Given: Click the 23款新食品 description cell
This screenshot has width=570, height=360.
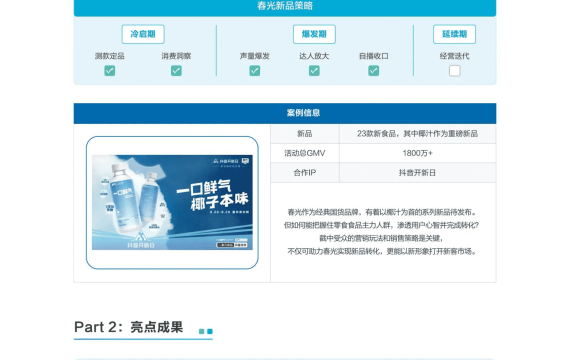Looking at the screenshot, I should (x=417, y=134).
